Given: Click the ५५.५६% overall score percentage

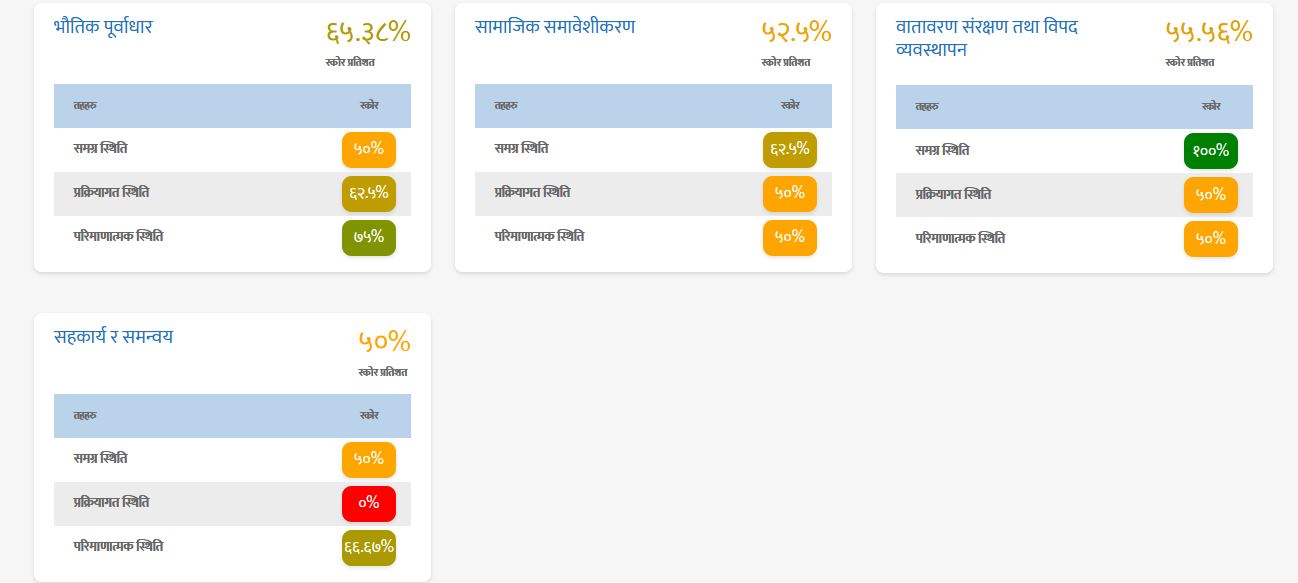Looking at the screenshot, I should (x=1208, y=32).
